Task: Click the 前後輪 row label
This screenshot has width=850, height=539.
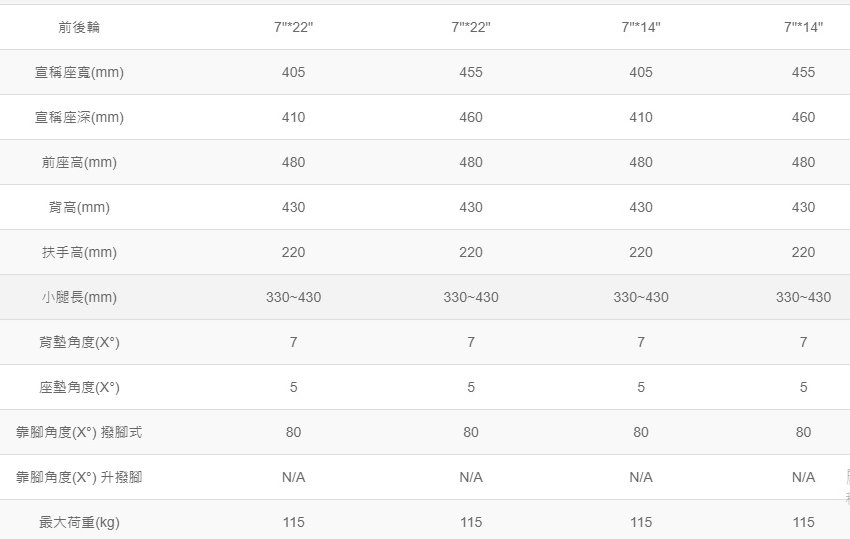Action: point(79,27)
